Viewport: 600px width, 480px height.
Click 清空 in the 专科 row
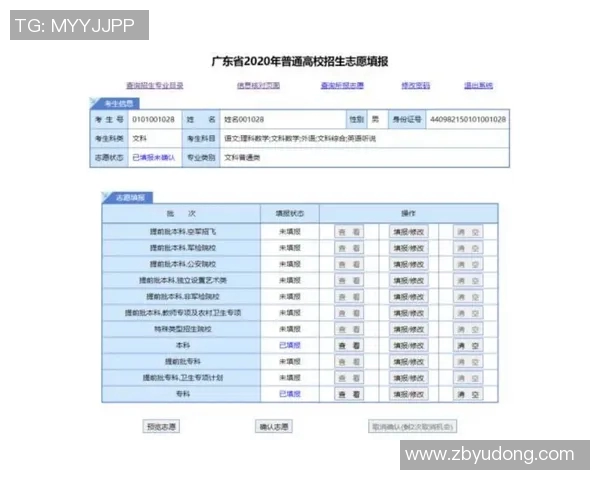(468, 394)
